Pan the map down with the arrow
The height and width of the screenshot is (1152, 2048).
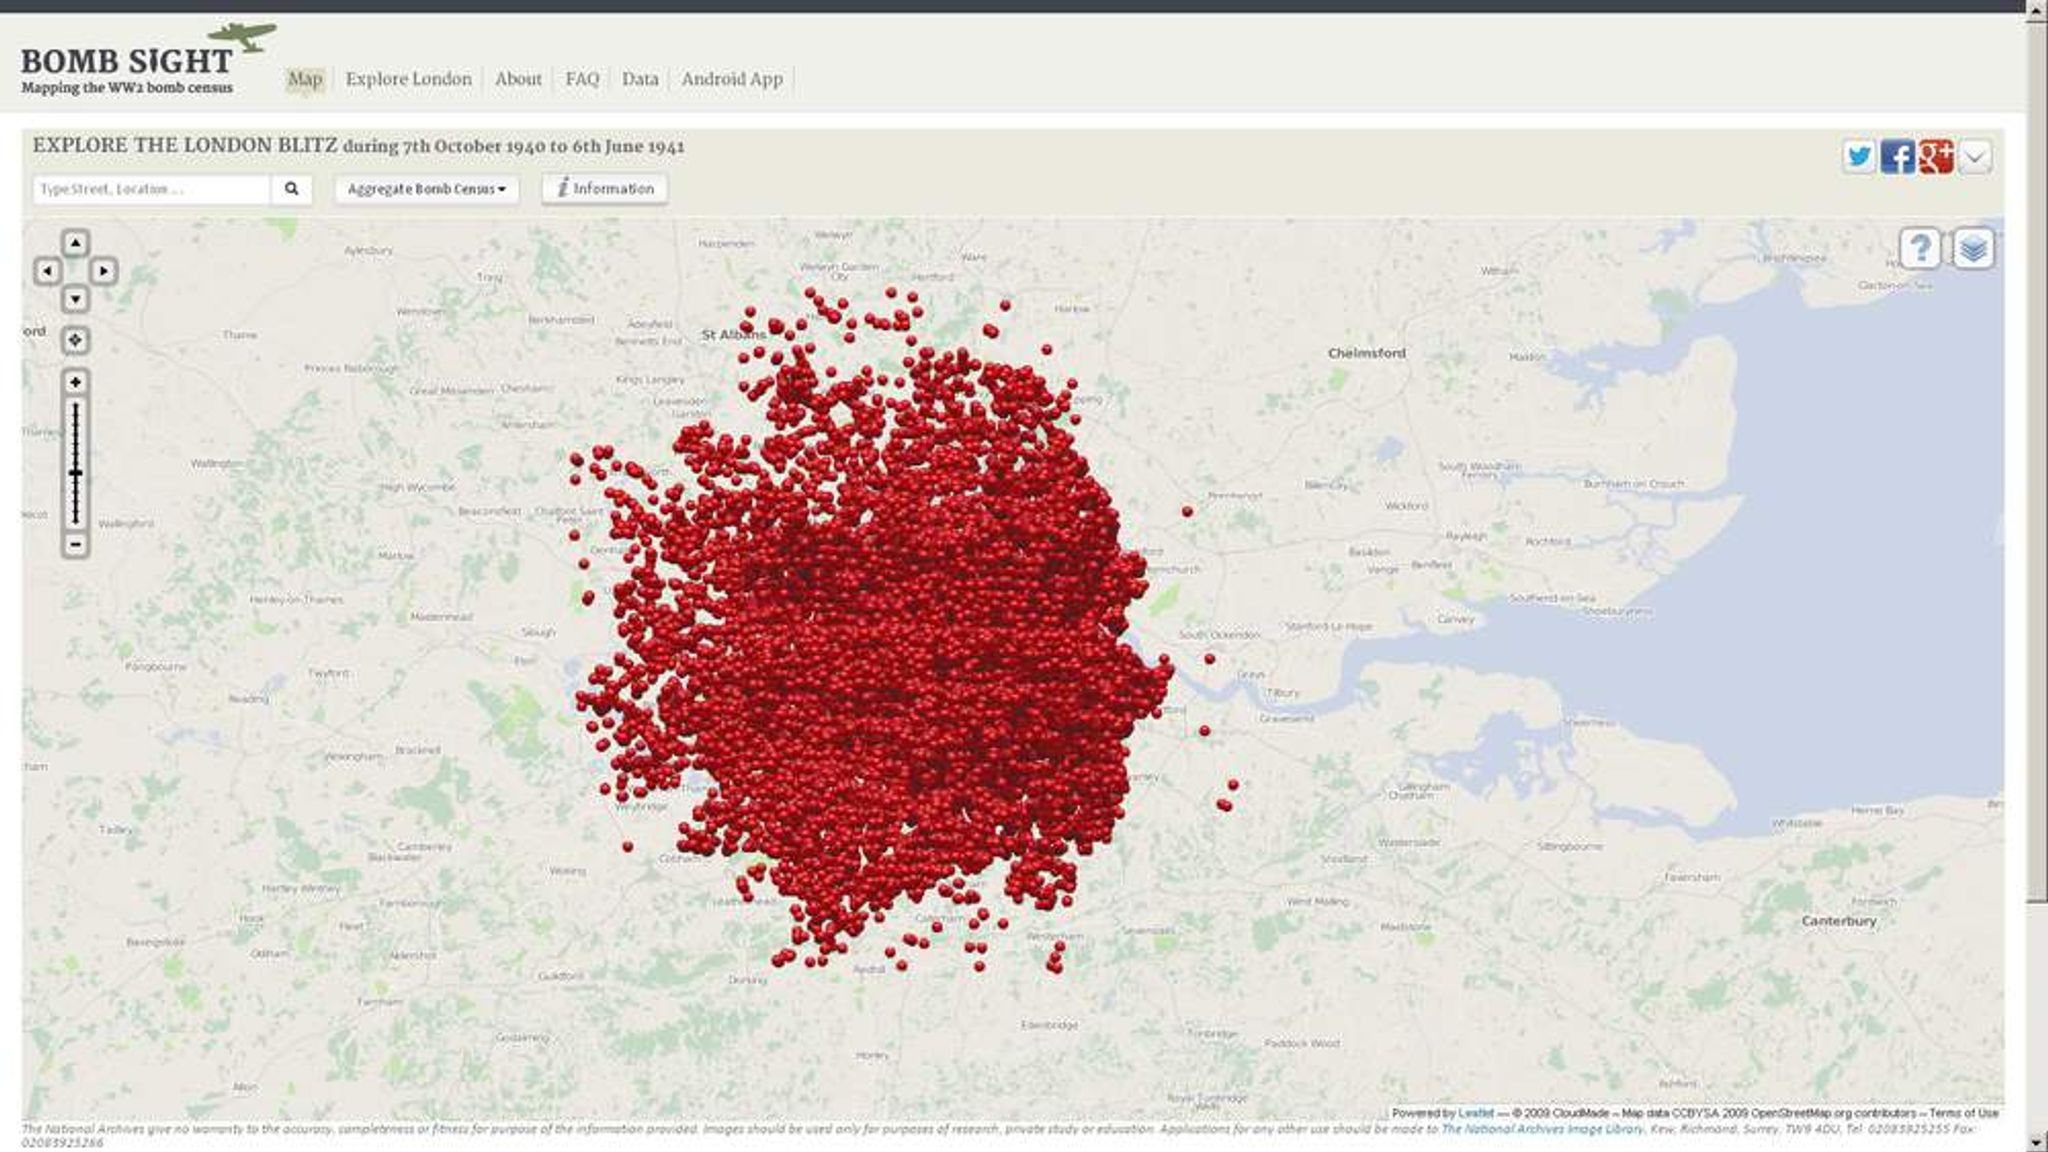coord(75,299)
